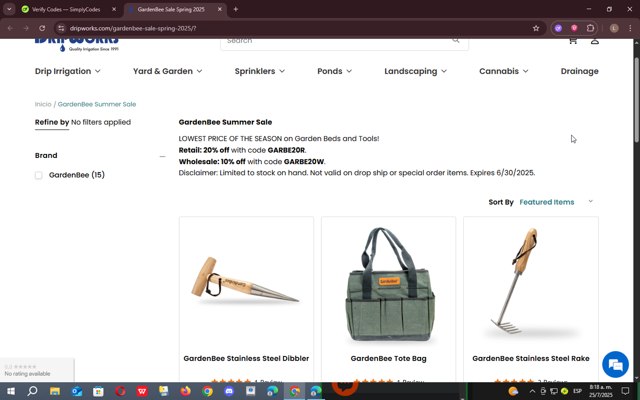Screen dimensions: 640x400
Task: Expand the Ponds menu
Action: click(x=334, y=71)
